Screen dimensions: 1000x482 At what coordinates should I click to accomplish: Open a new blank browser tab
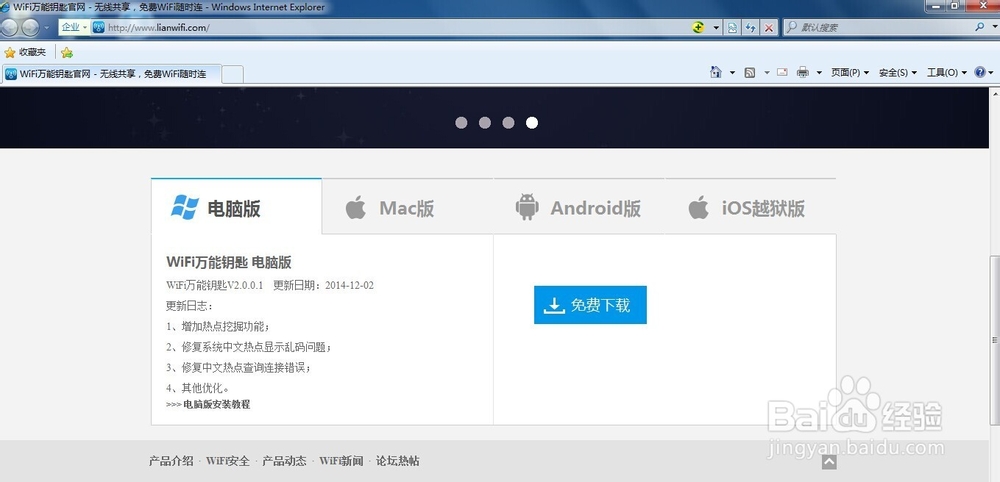pyautogui.click(x=232, y=74)
